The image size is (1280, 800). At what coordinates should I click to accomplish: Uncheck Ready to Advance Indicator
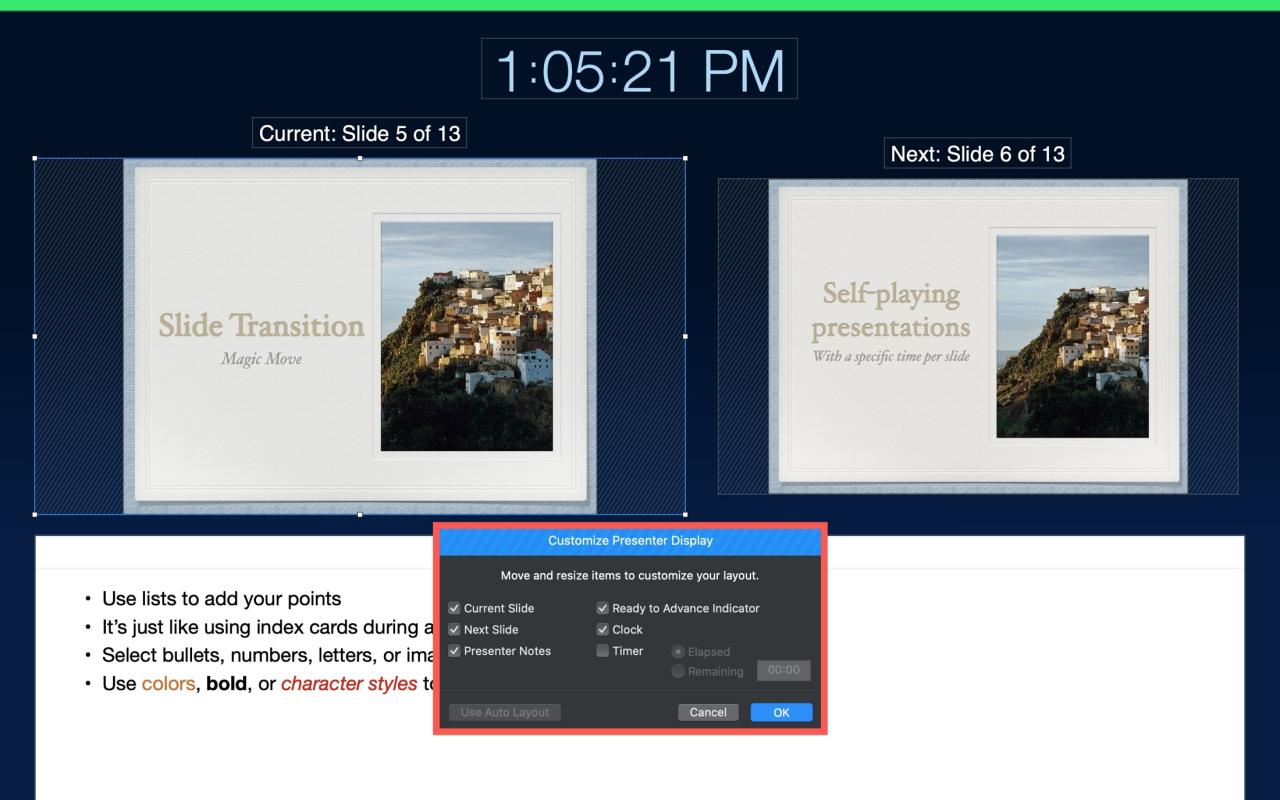coord(603,608)
